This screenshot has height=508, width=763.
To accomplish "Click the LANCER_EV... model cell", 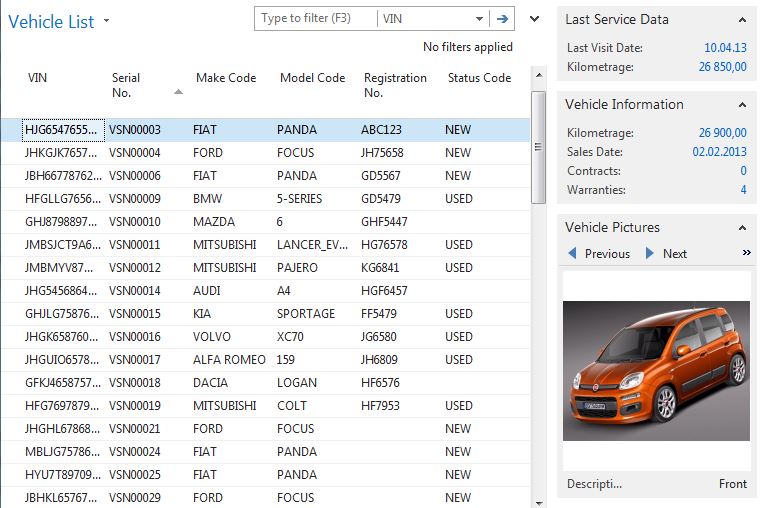I will [312, 245].
